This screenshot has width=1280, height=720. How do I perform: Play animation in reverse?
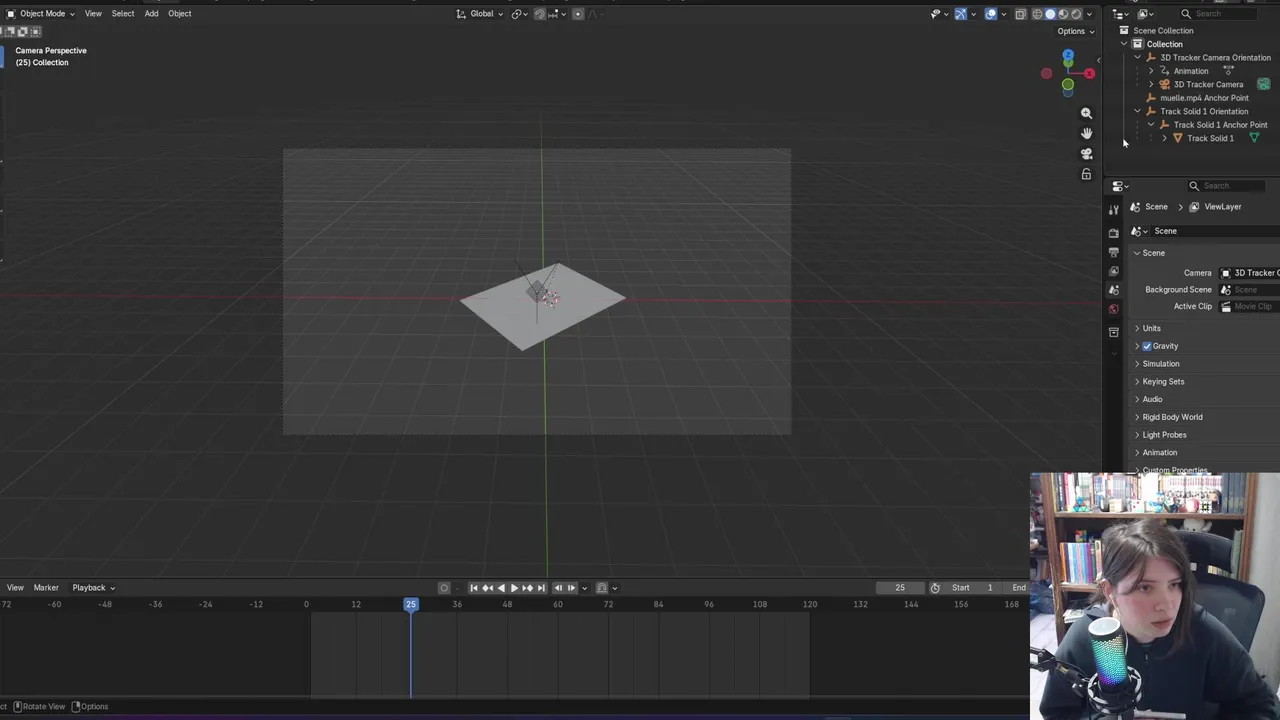coord(501,588)
